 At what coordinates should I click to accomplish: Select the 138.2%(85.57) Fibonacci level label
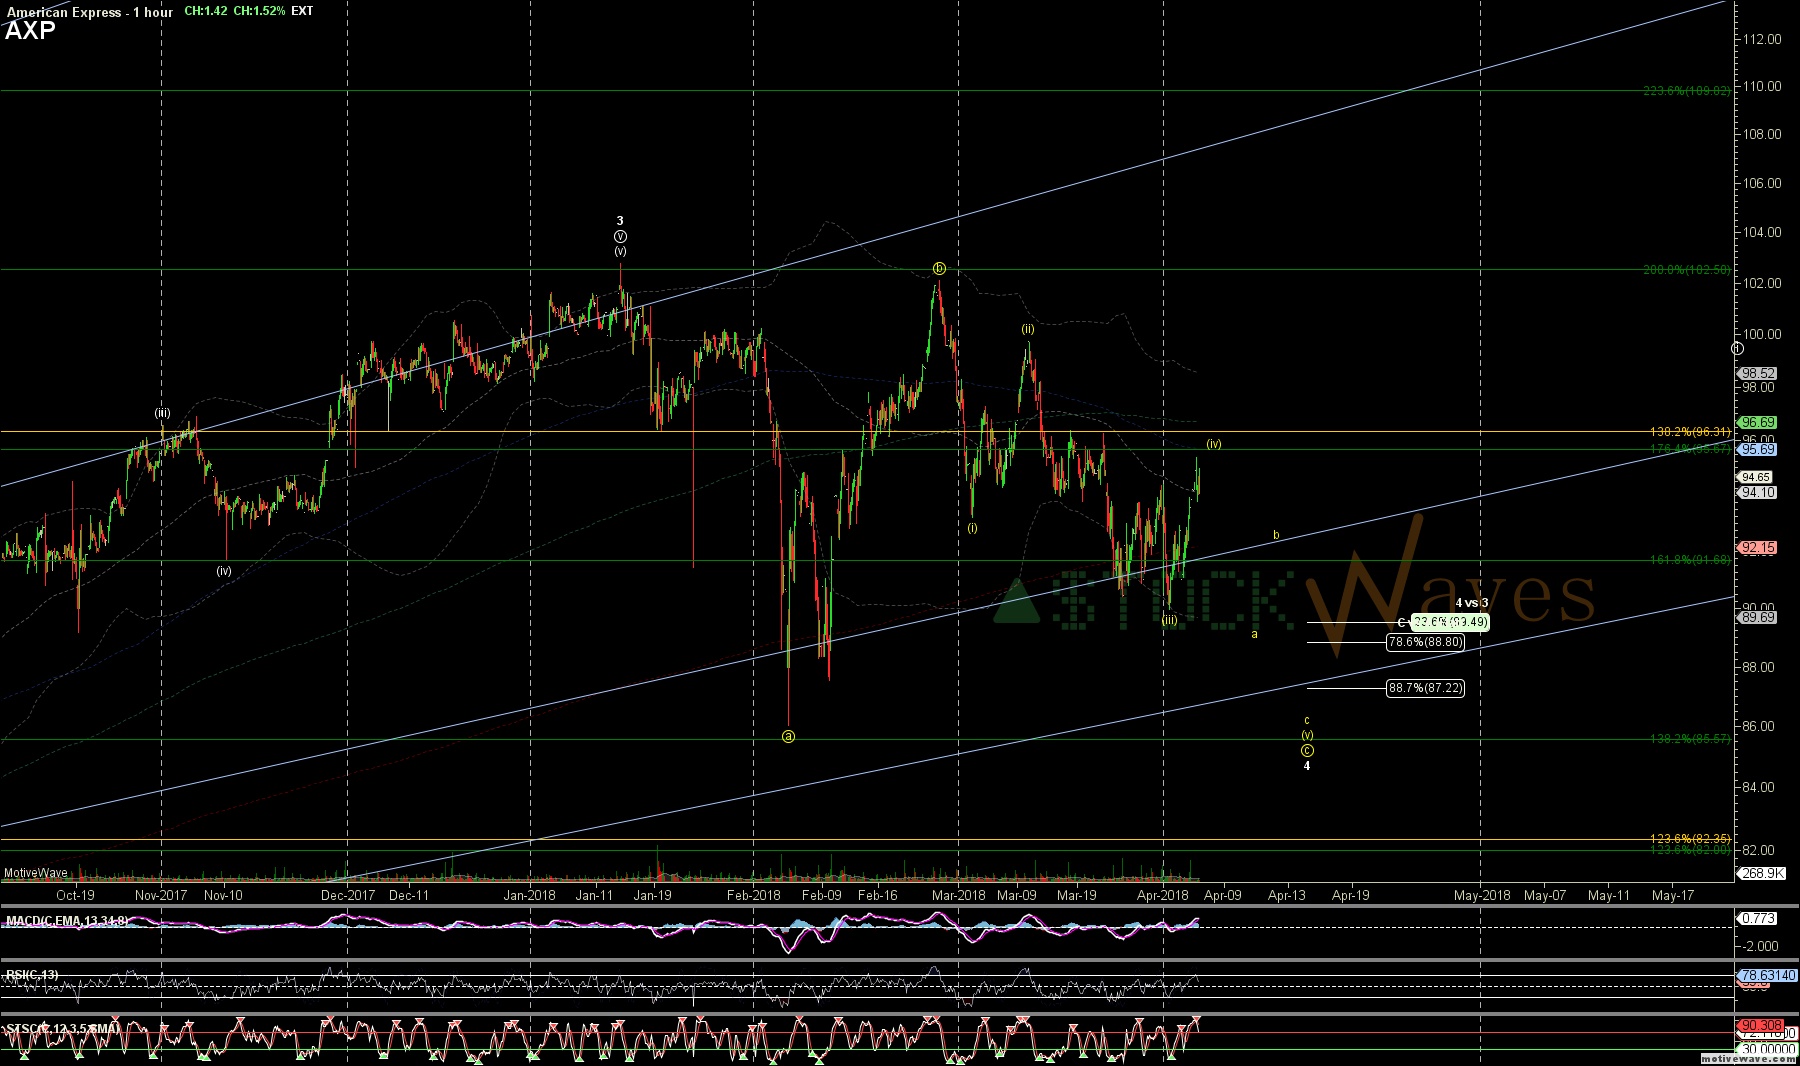(1689, 739)
